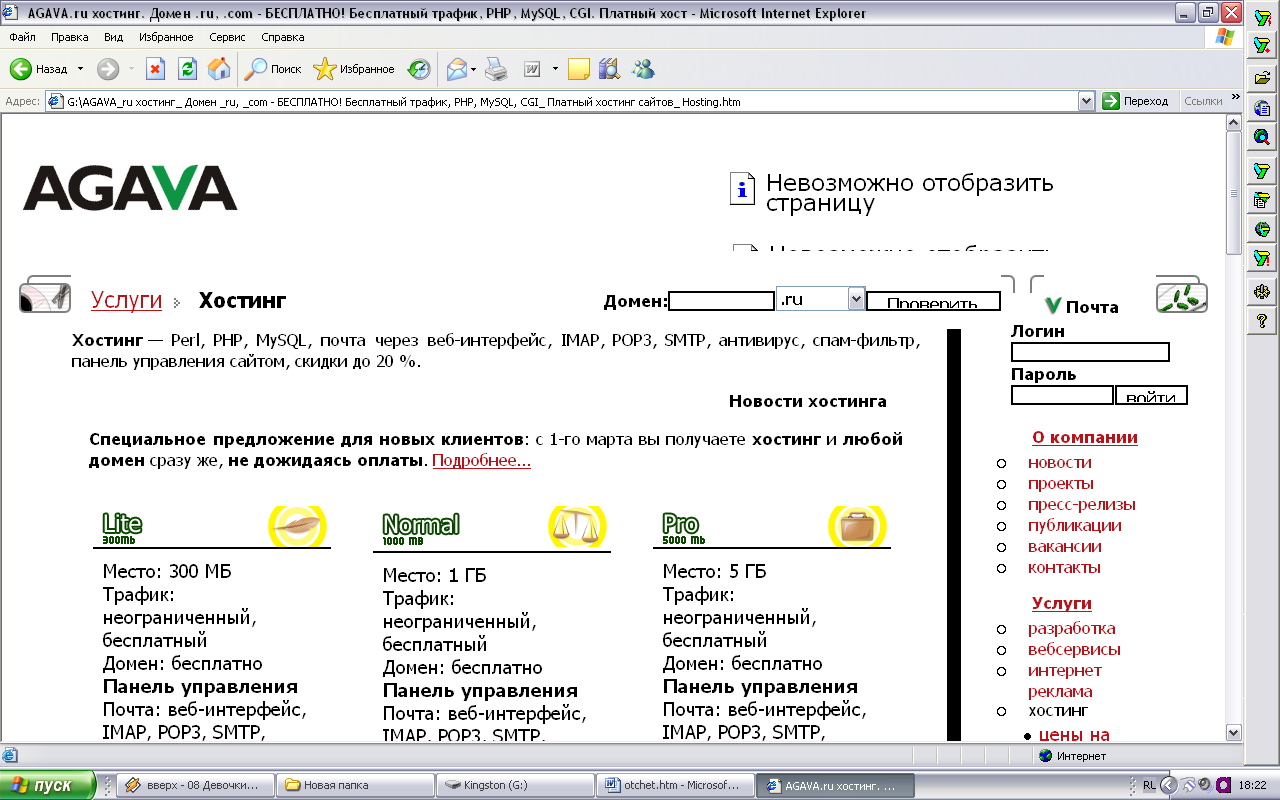The image size is (1280, 800).
Task: Click the Проверить domain check button
Action: coord(933,302)
